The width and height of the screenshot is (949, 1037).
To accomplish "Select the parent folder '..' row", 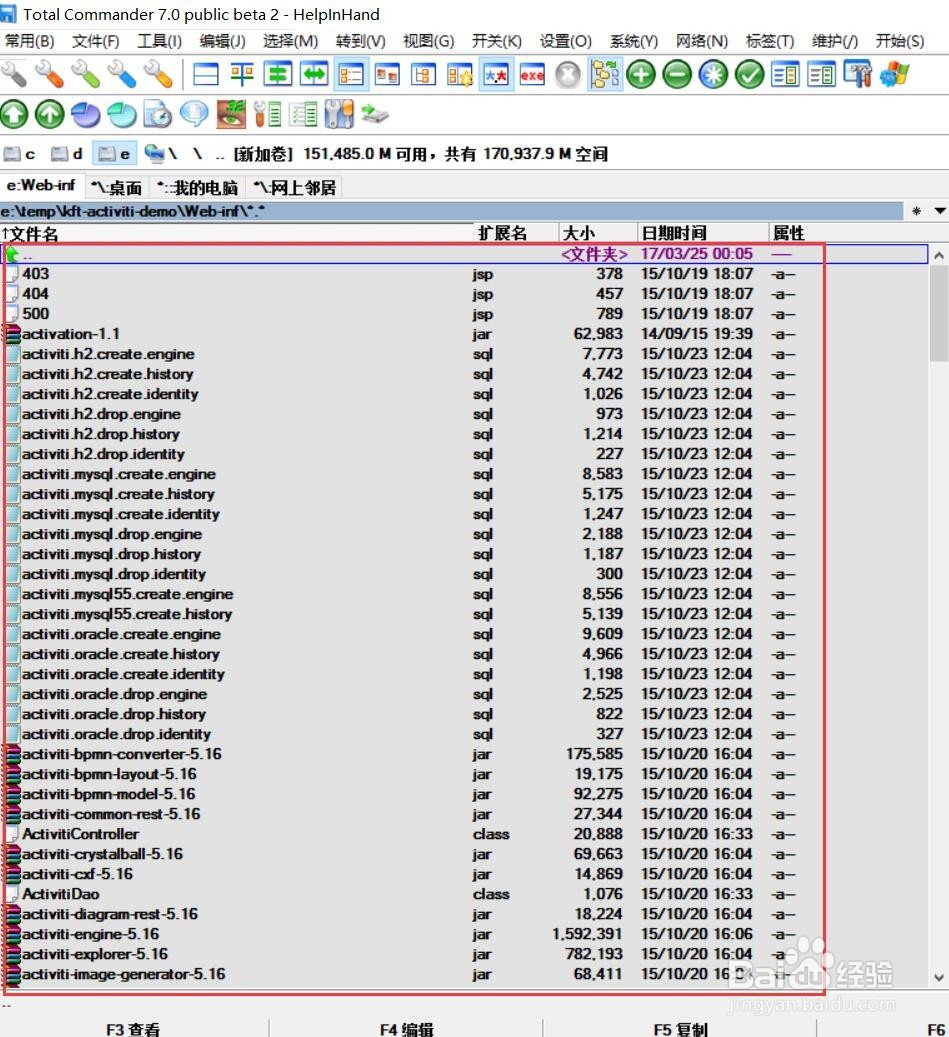I will click(465, 254).
